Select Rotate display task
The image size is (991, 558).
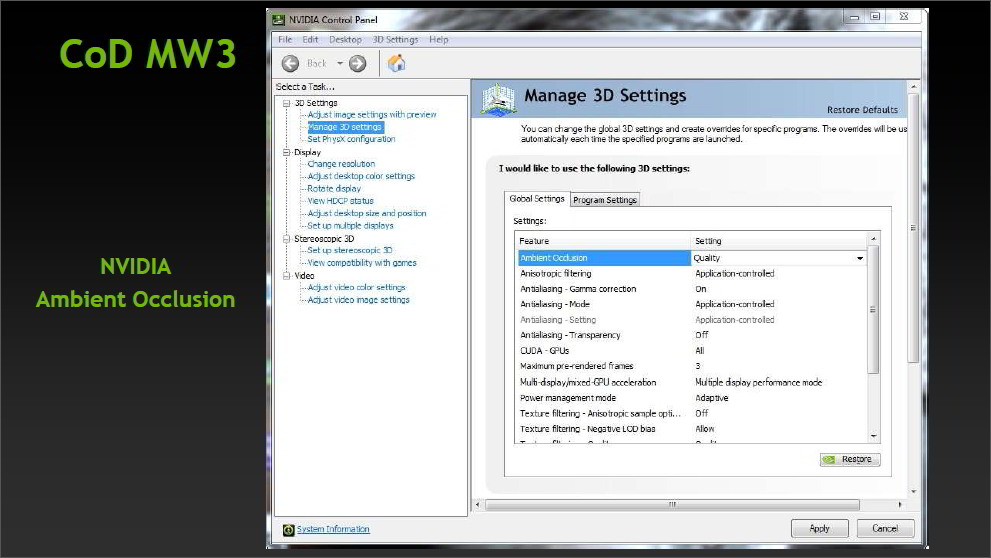tap(334, 188)
